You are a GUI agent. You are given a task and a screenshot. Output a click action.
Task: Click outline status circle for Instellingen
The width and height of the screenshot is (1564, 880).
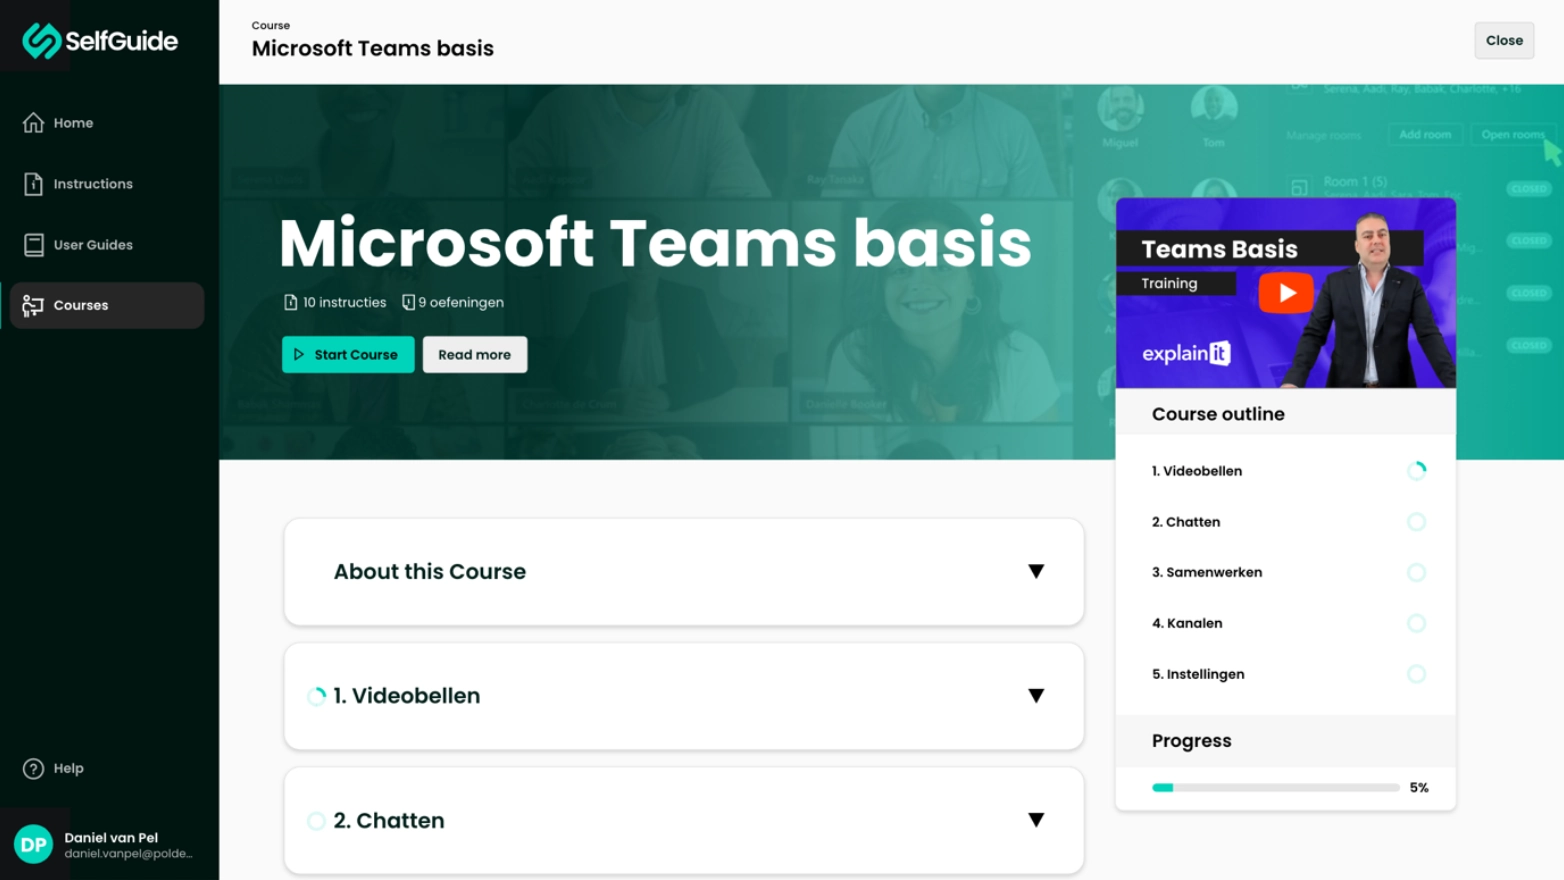pos(1417,674)
